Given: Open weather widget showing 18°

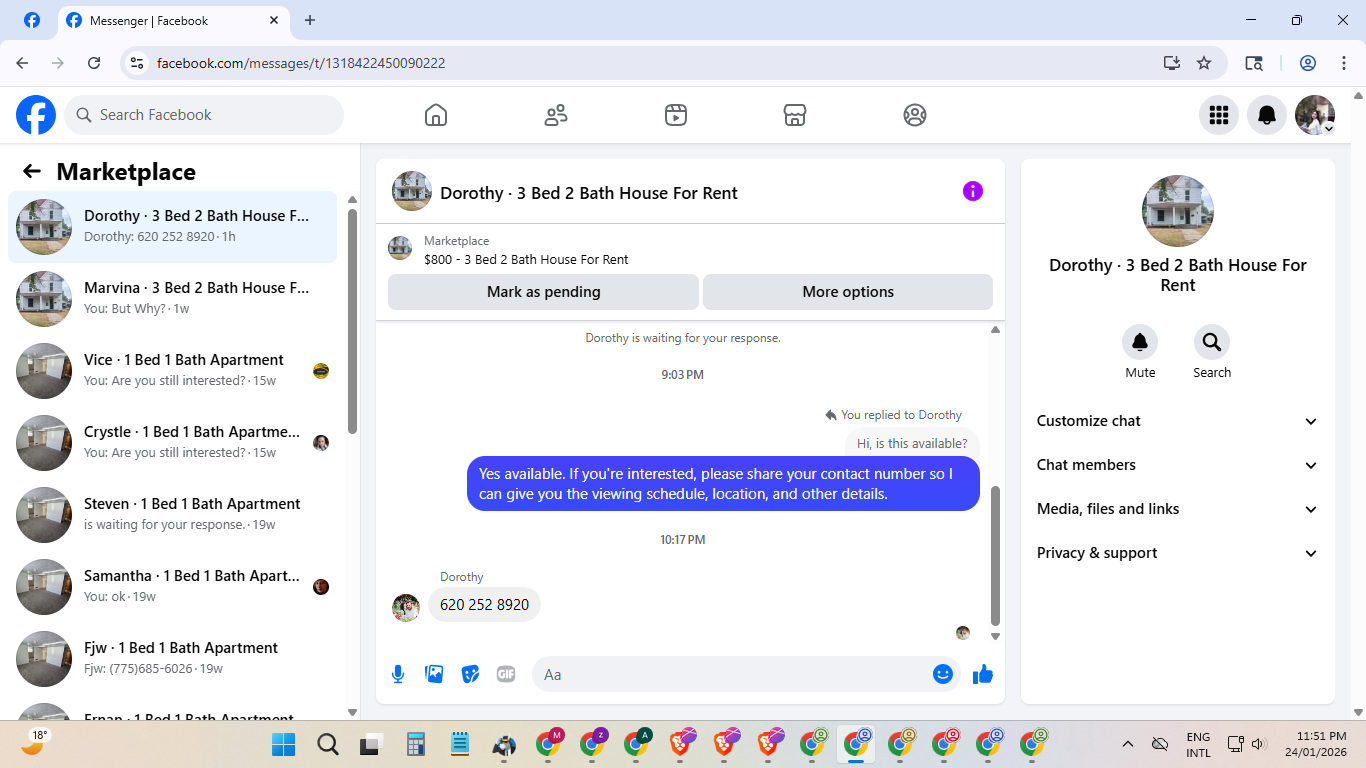Looking at the screenshot, I should coord(34,741).
